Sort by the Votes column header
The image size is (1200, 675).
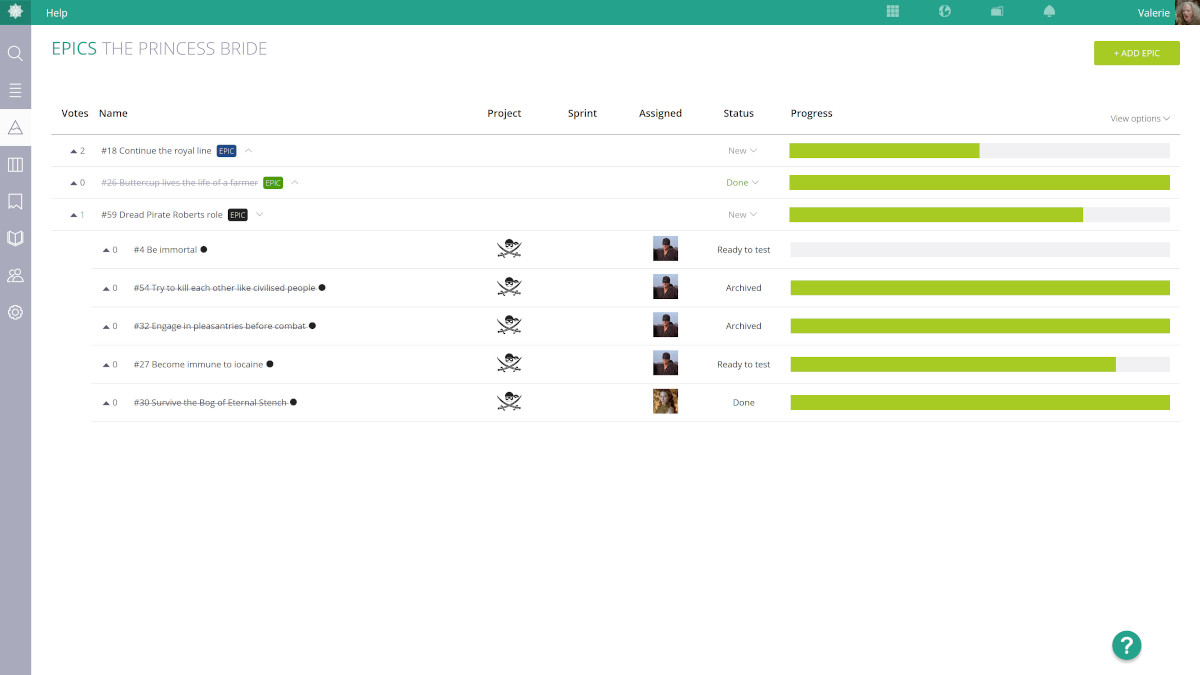(75, 113)
